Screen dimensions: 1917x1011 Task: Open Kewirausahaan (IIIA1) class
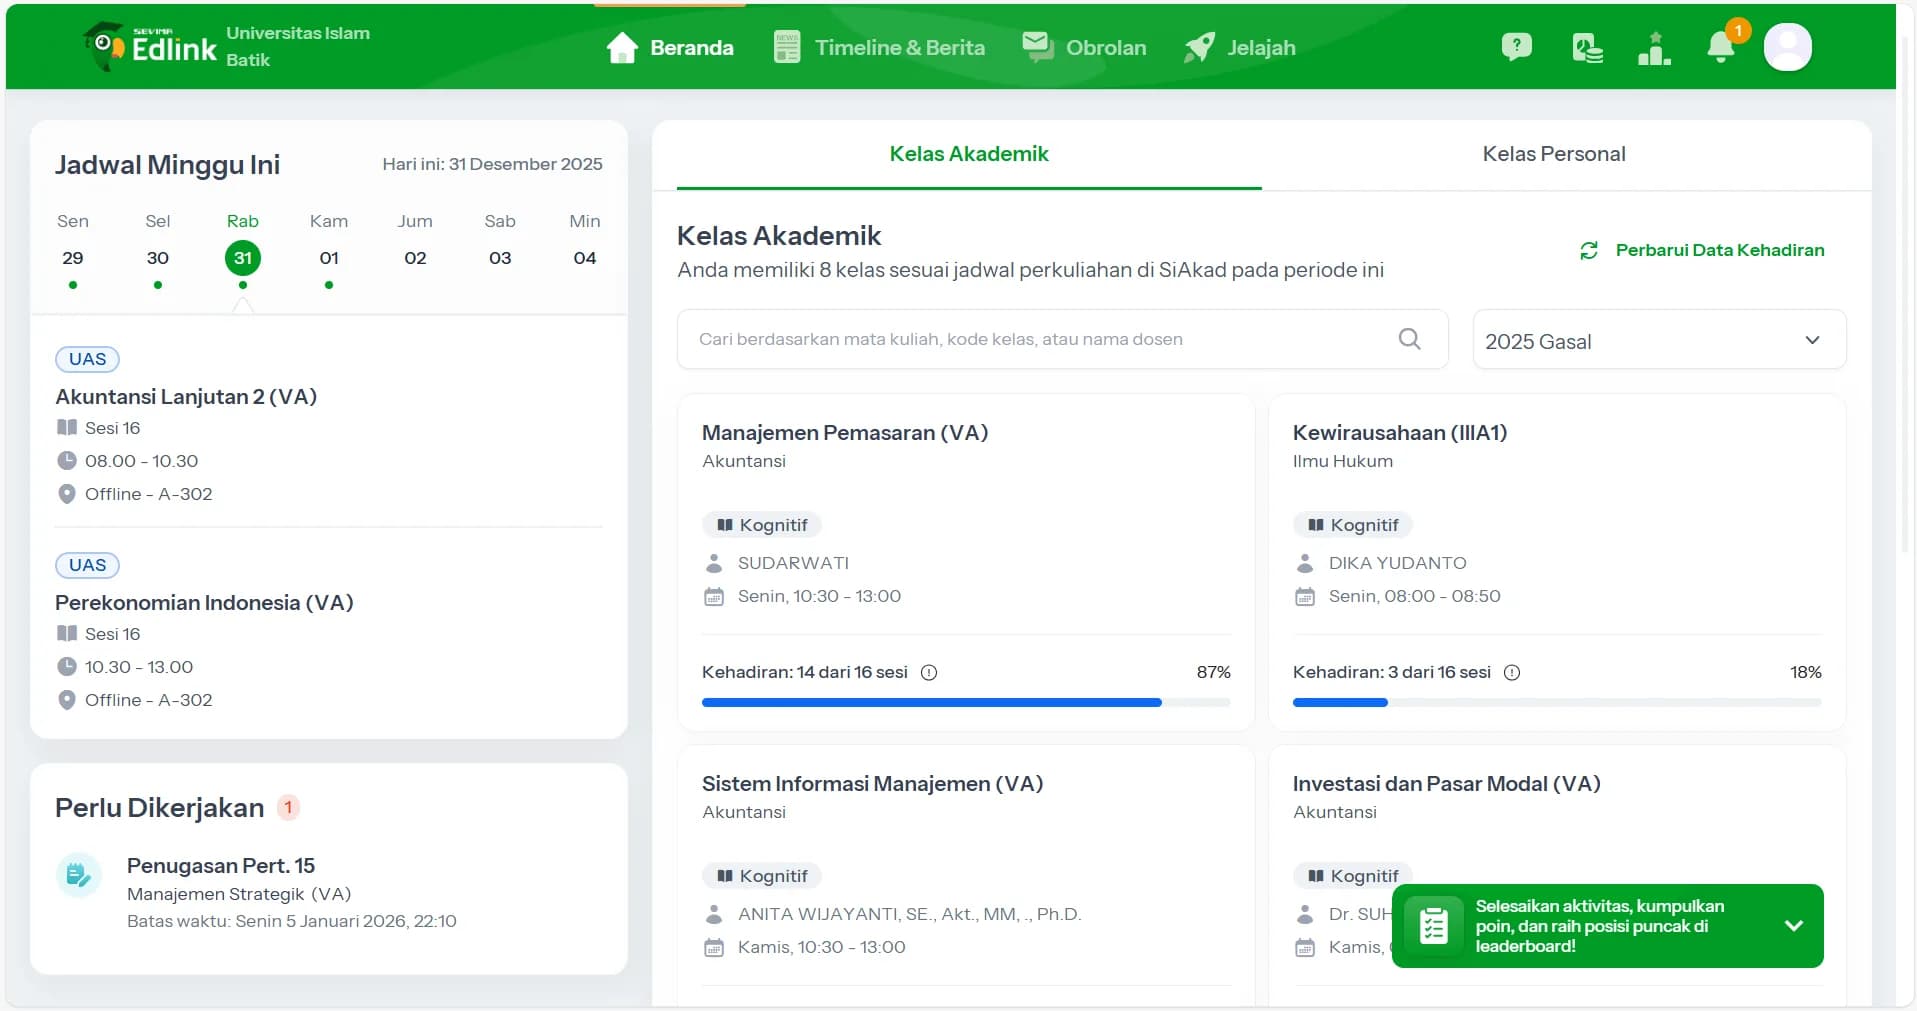point(1400,433)
